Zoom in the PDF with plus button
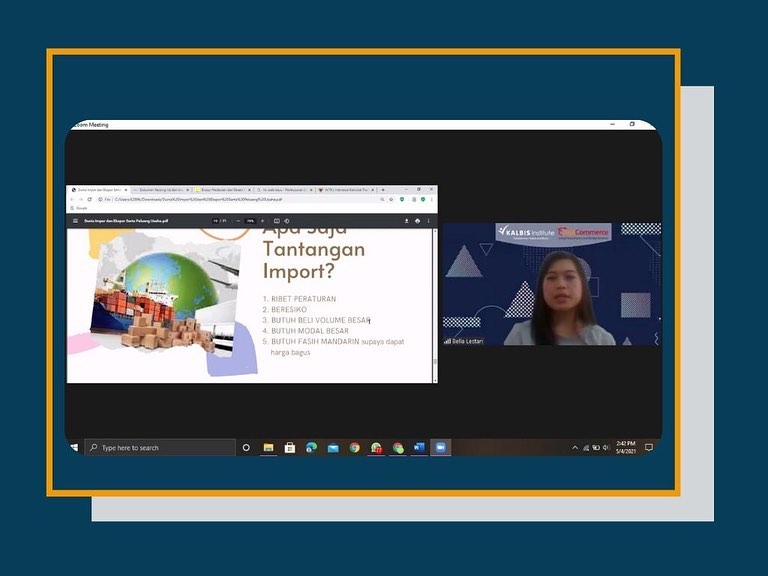This screenshot has width=768, height=576. 263,221
